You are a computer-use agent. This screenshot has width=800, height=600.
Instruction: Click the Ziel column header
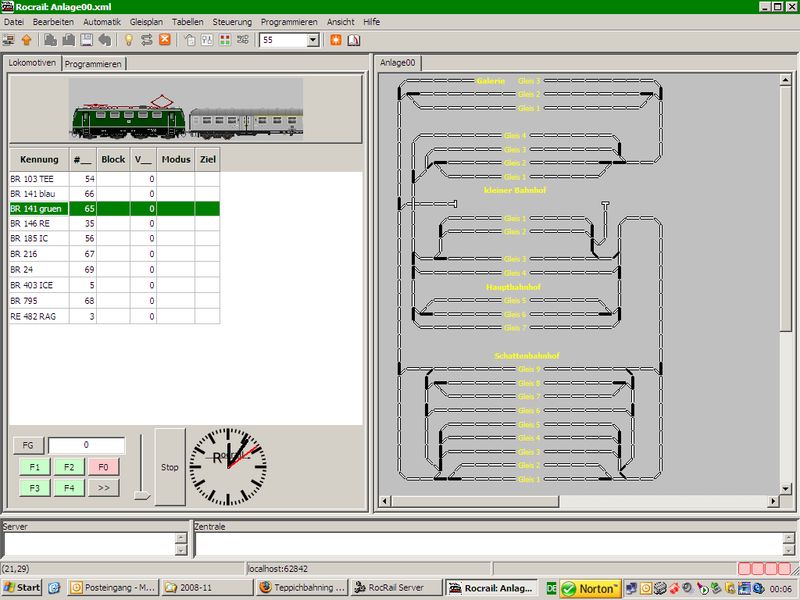click(208, 159)
